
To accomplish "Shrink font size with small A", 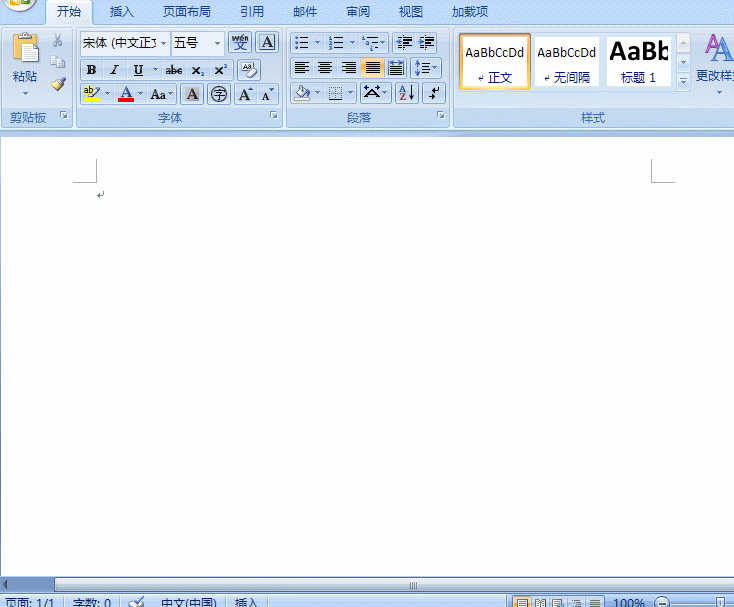I will 267,94.
